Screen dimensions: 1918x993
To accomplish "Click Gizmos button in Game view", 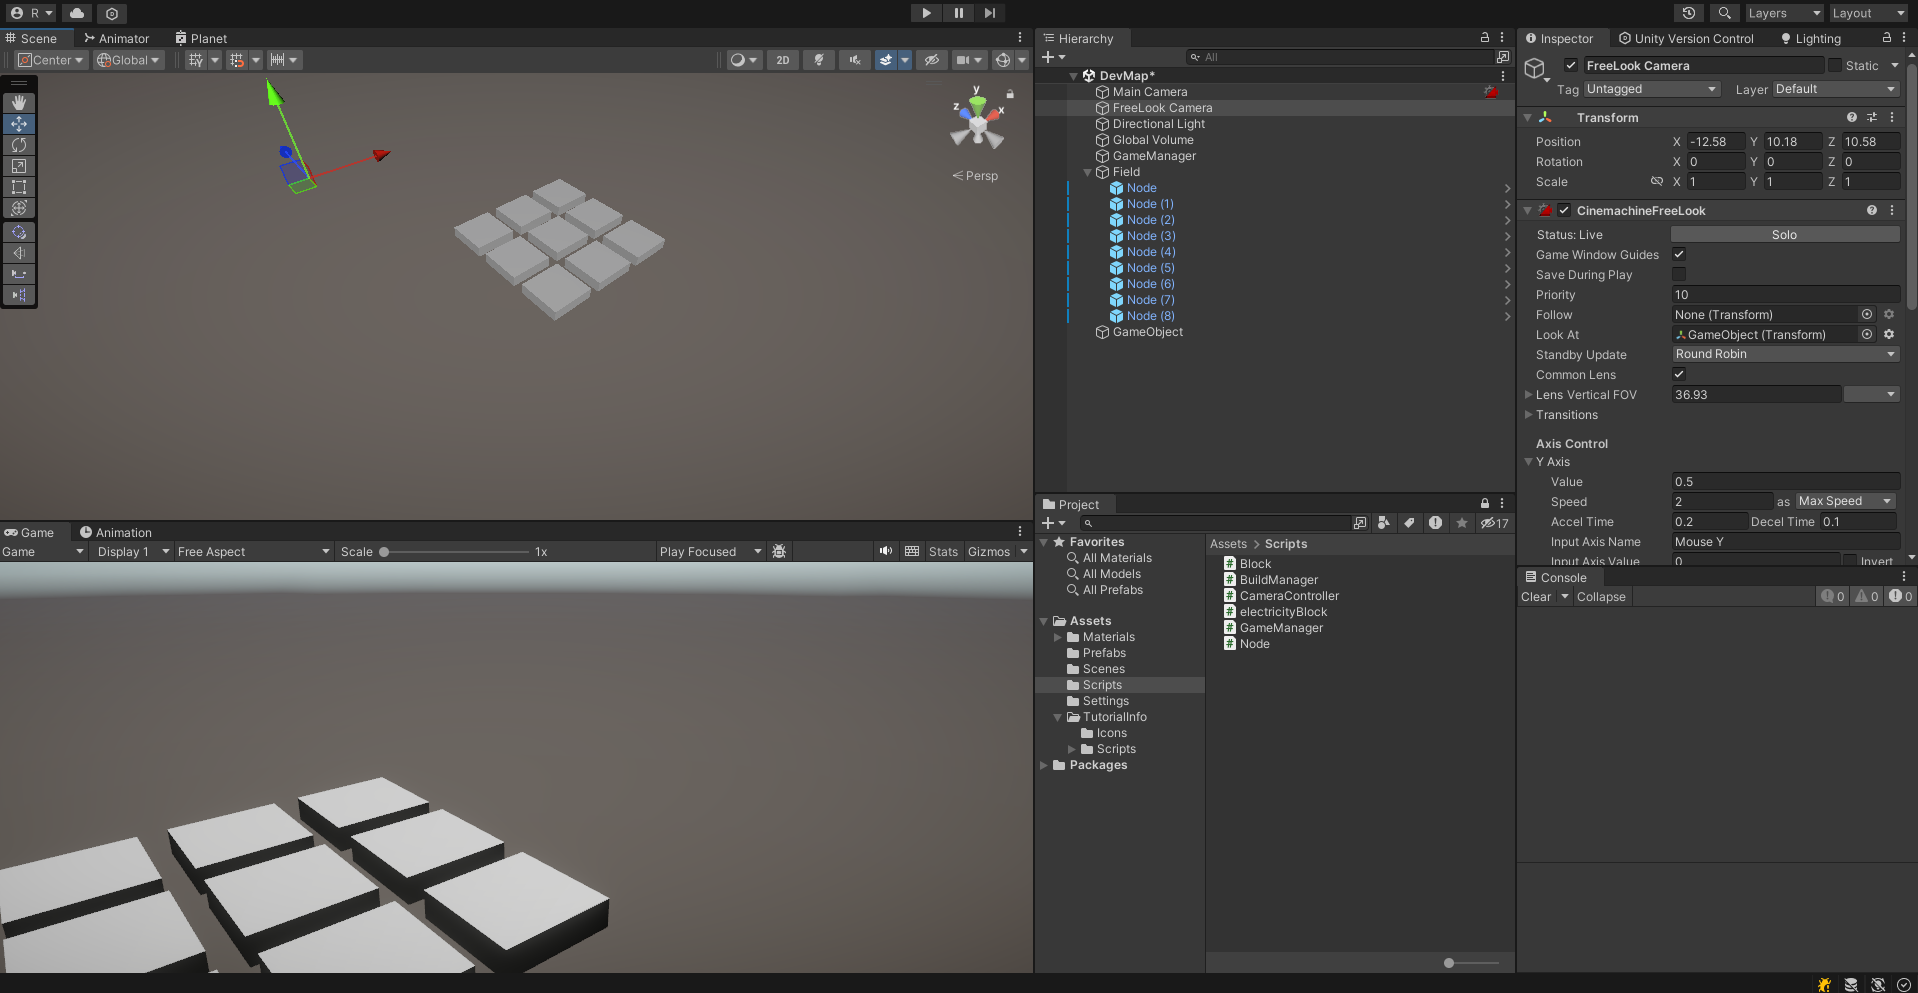I will click(x=989, y=551).
